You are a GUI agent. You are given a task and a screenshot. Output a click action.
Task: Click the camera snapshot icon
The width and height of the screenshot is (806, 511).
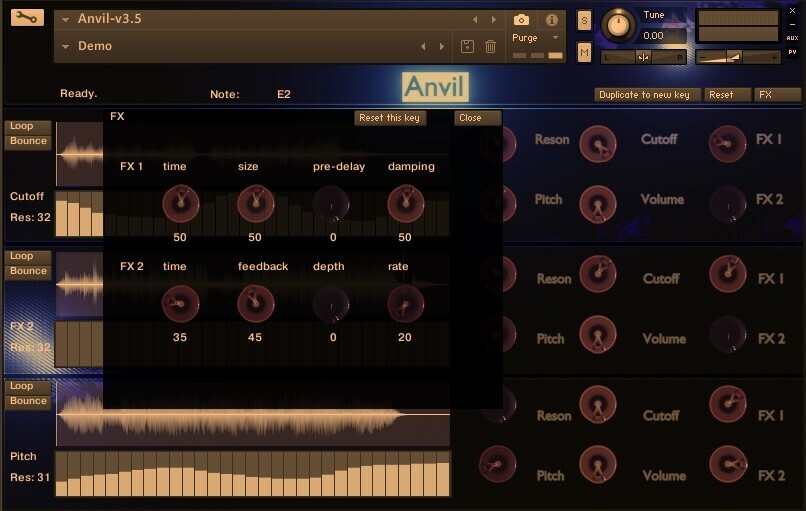521,20
